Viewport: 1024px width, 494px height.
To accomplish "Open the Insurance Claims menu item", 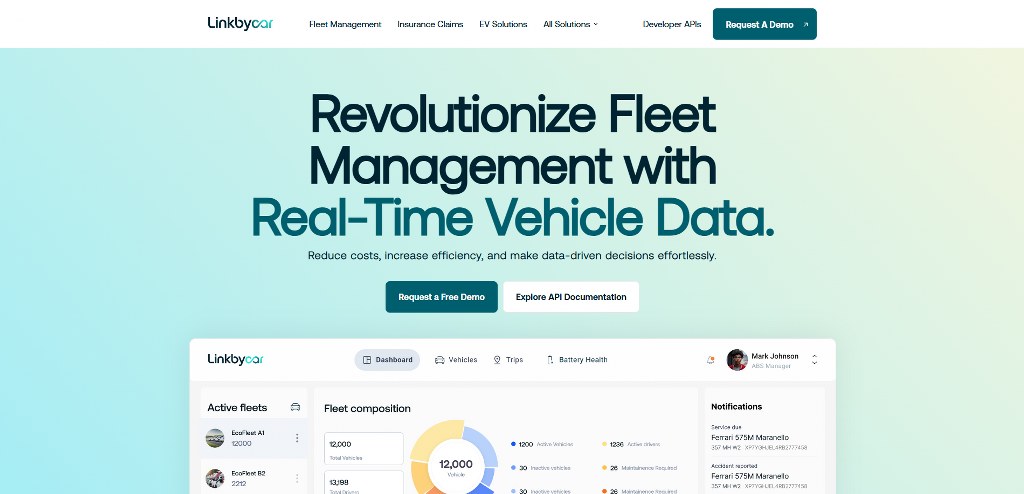I will click(430, 24).
